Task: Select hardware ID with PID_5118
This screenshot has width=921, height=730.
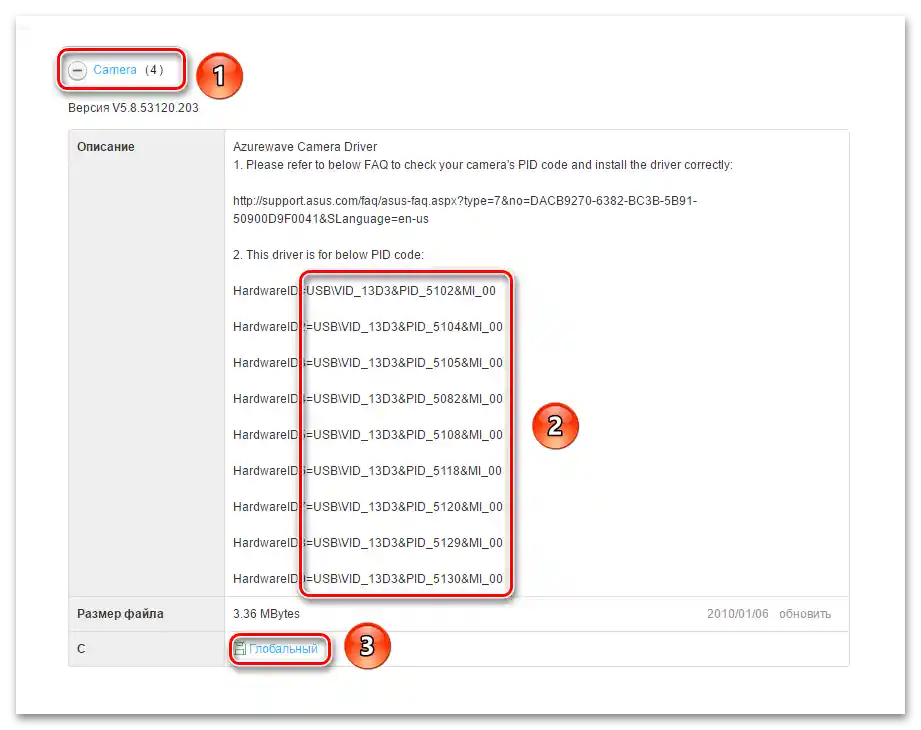Action: click(367, 471)
